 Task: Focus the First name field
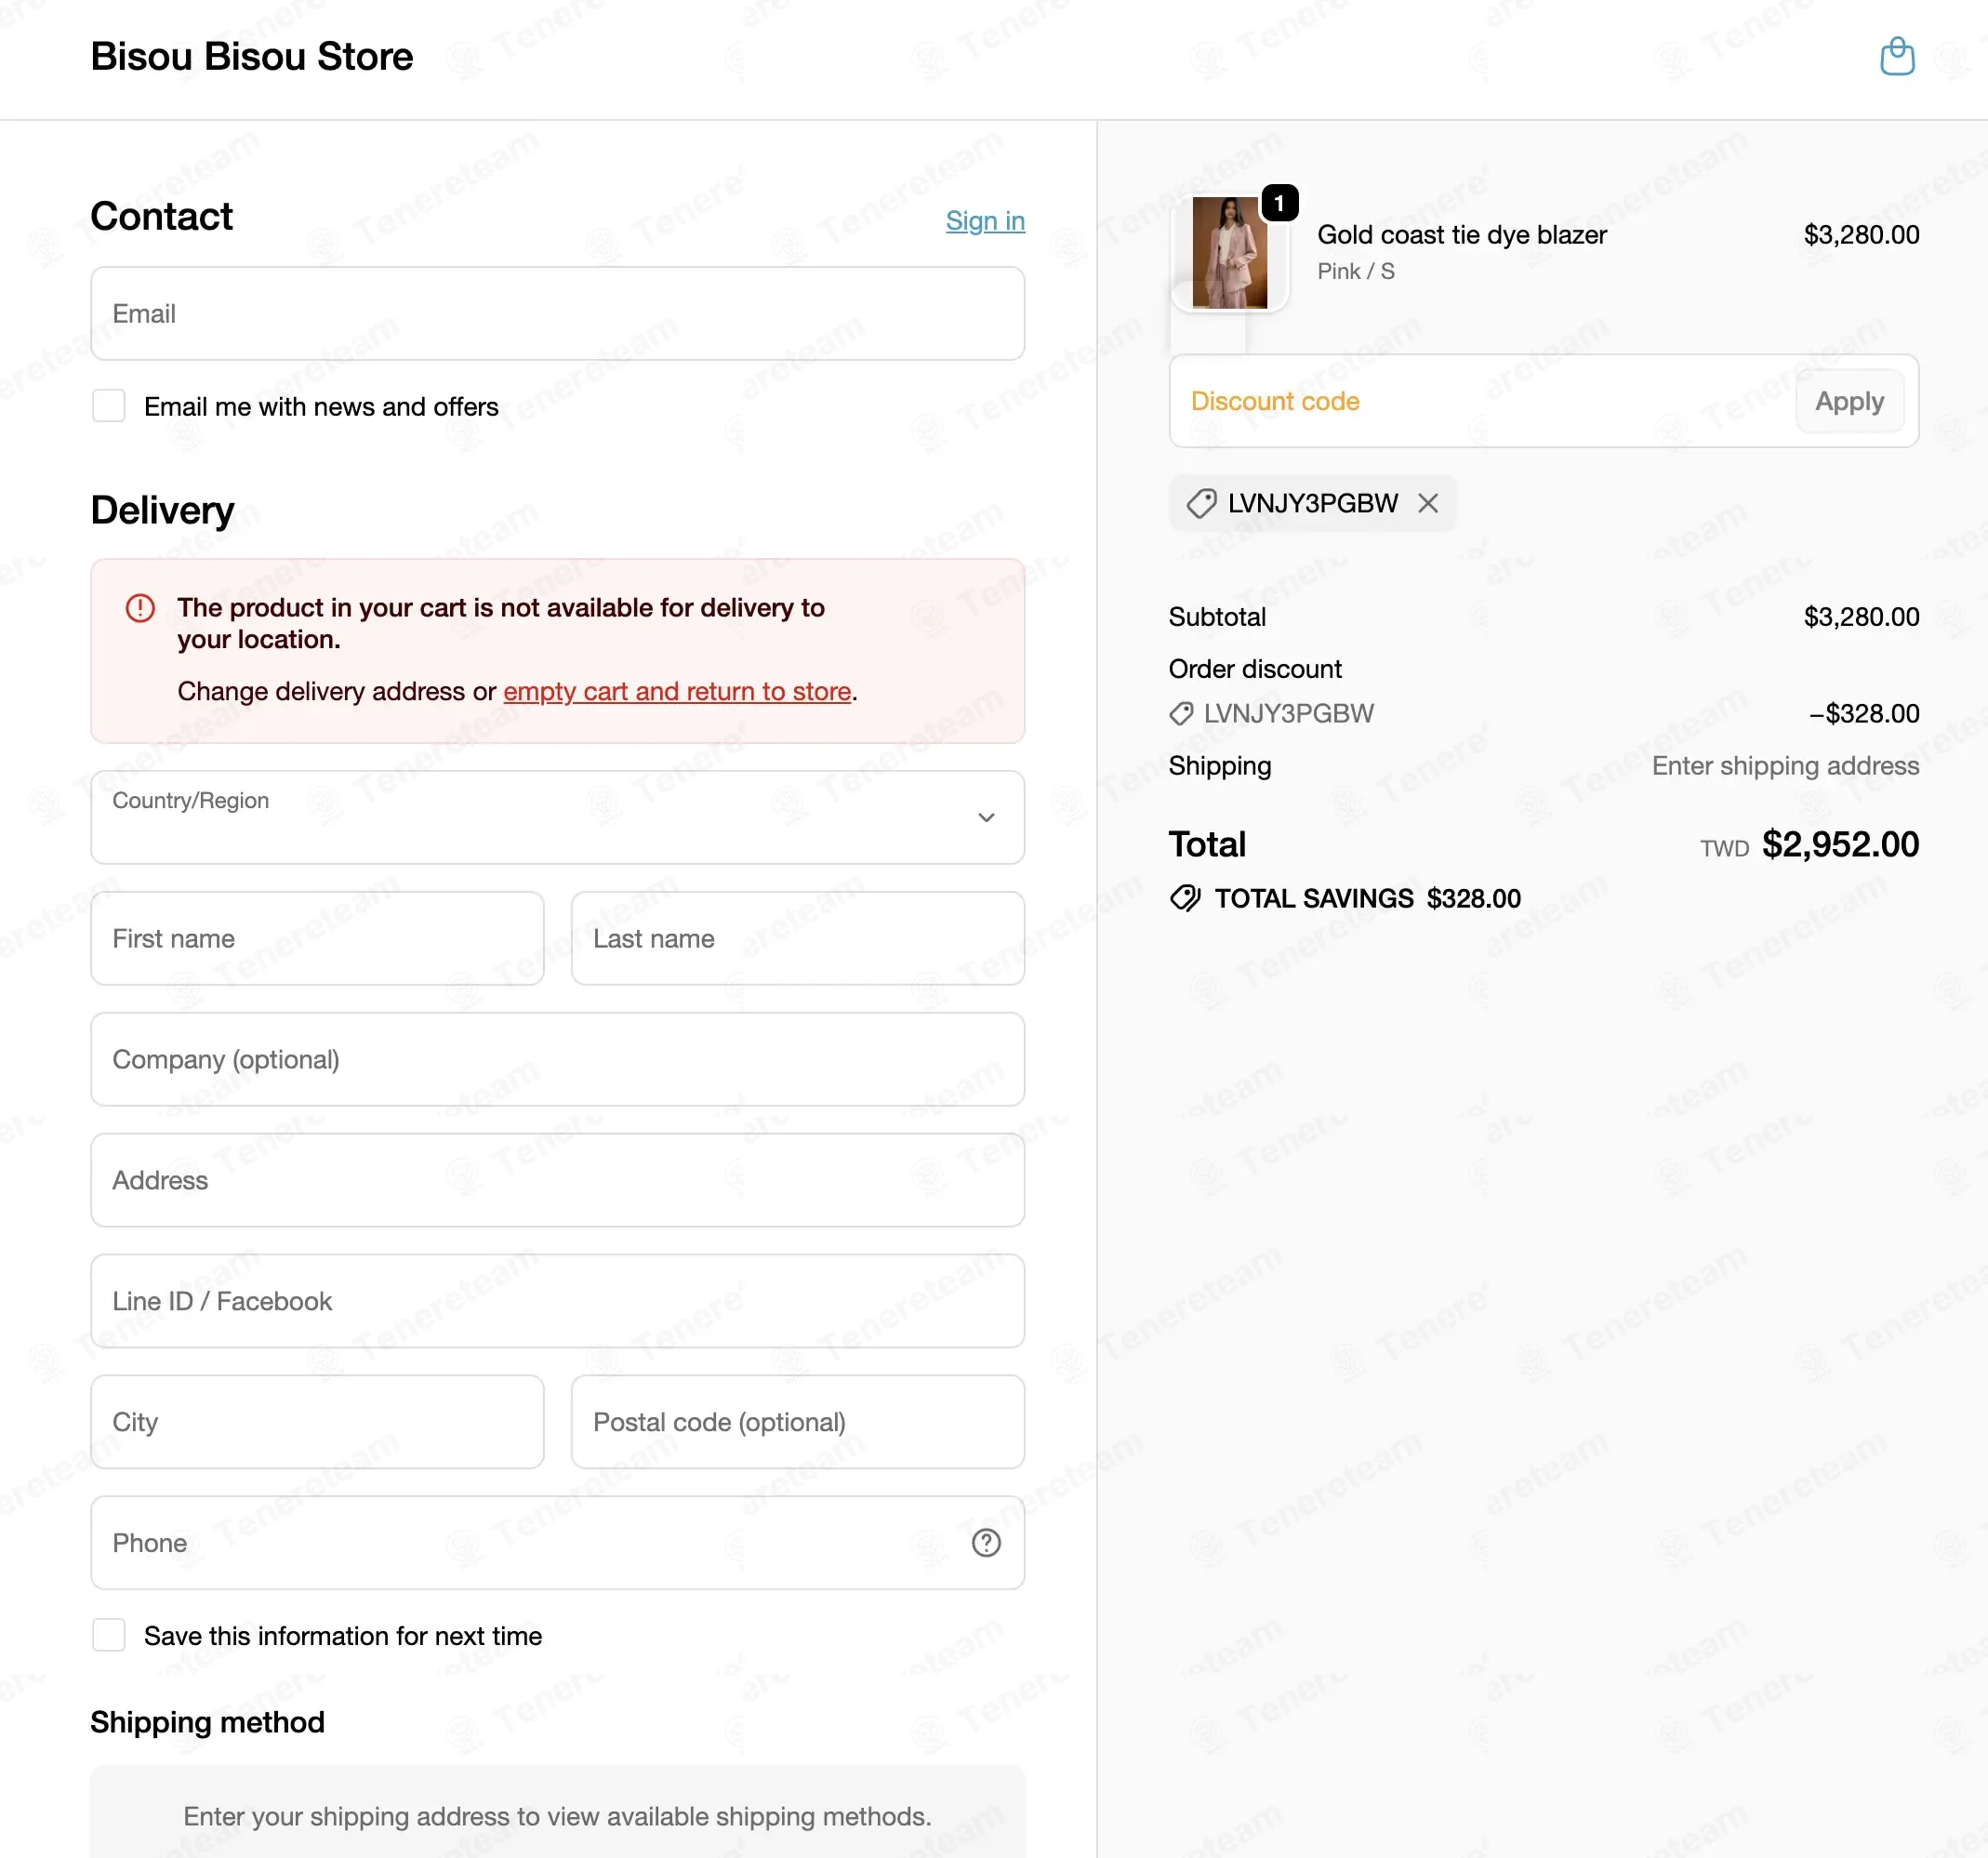point(318,939)
